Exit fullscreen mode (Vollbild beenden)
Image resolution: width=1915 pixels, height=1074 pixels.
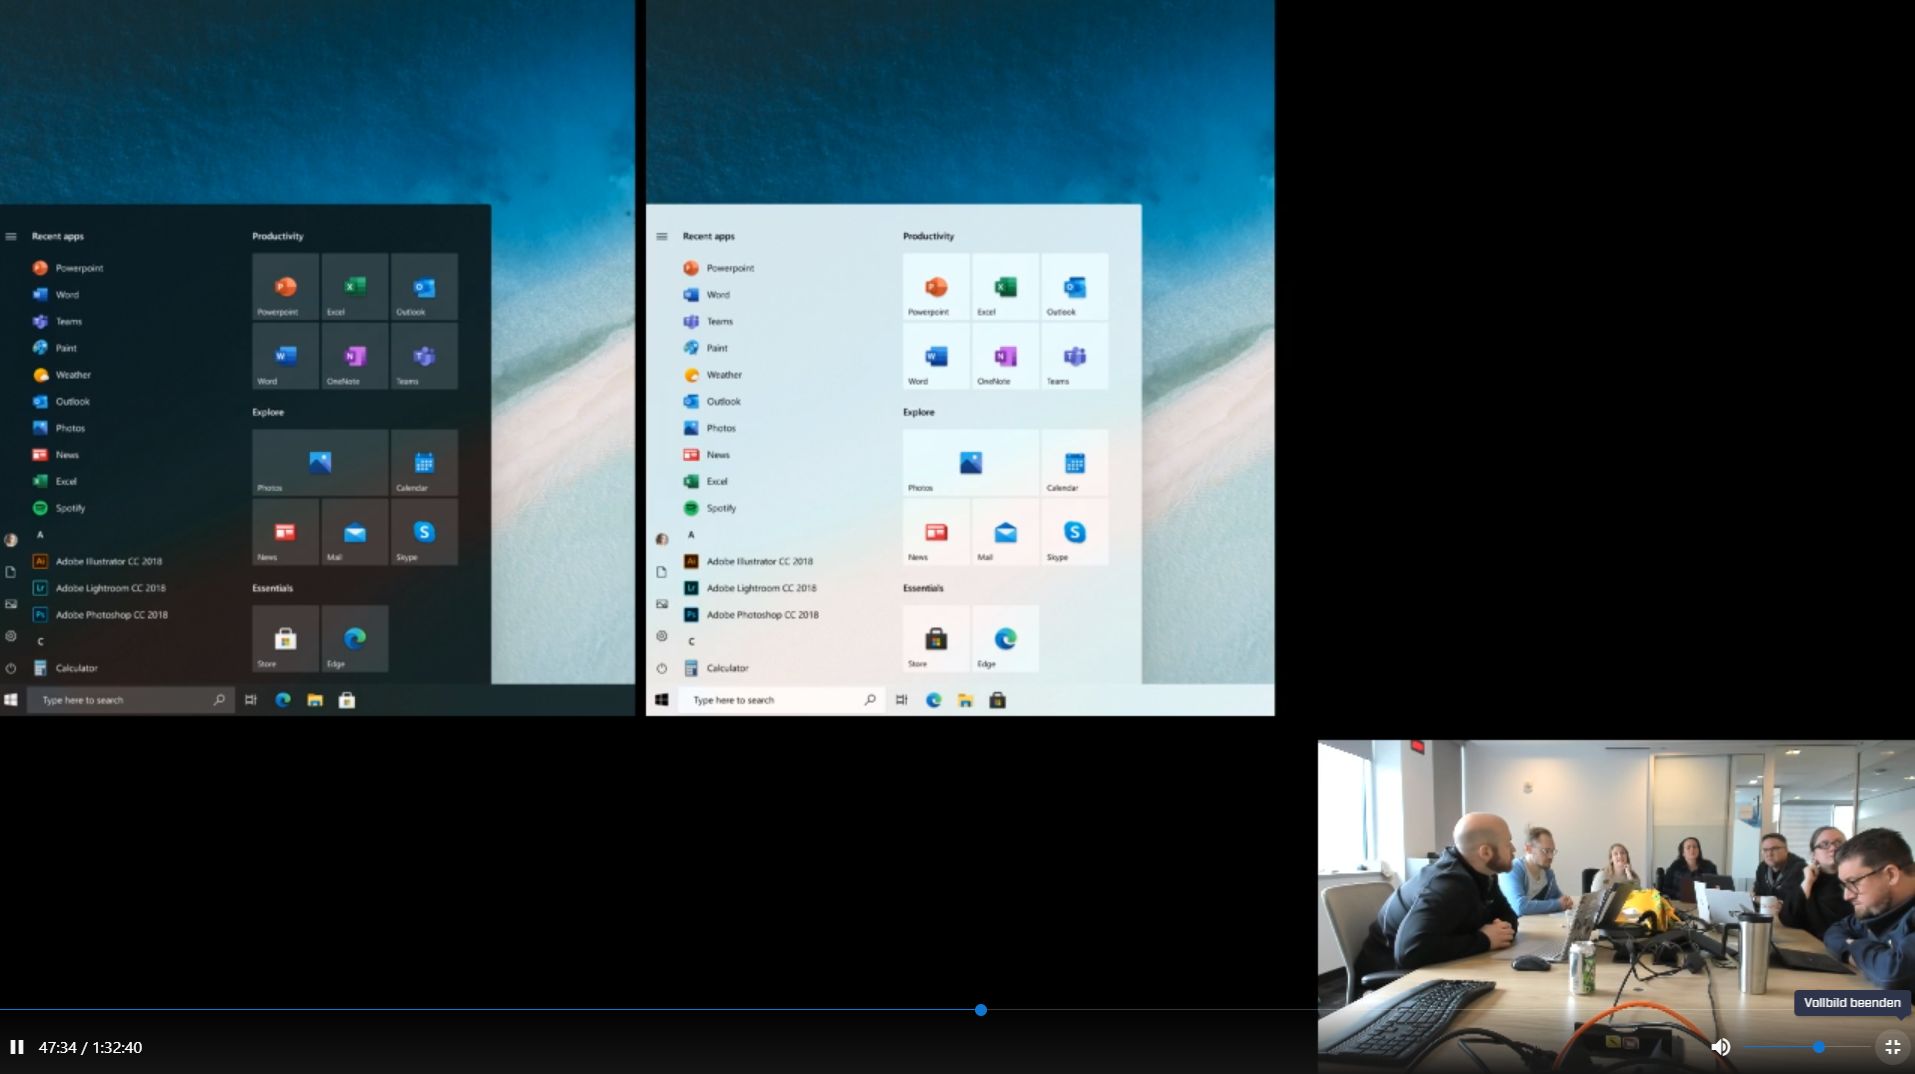pyautogui.click(x=1892, y=1047)
